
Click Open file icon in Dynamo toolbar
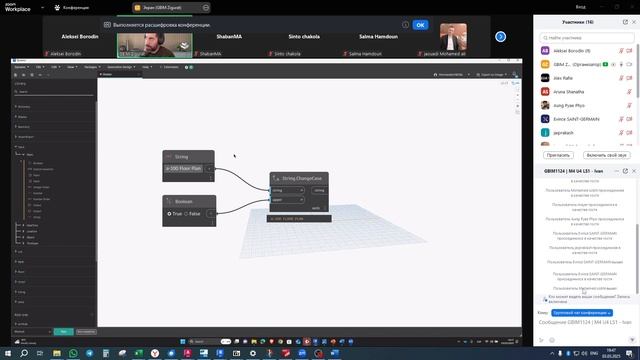(24, 75)
